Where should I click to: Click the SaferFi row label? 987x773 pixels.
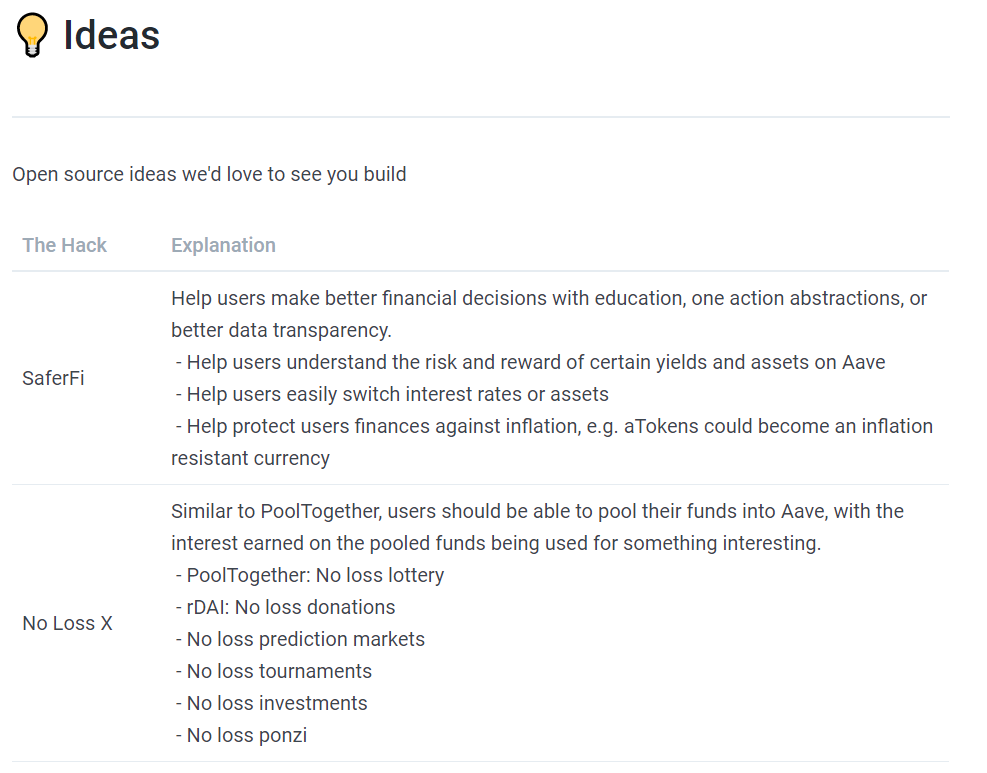(x=53, y=379)
